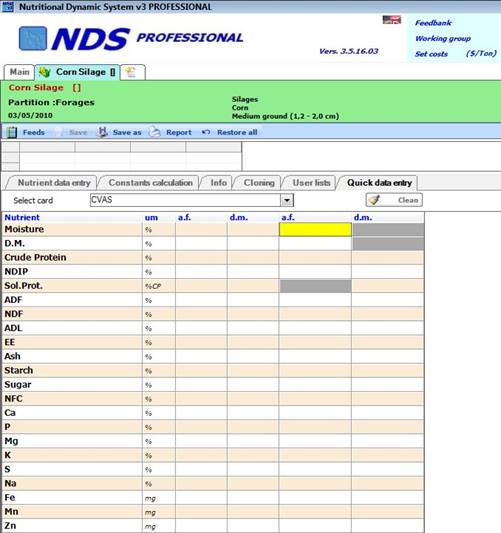The height and width of the screenshot is (533, 501).
Task: Select the ADL row label
Action: point(13,328)
